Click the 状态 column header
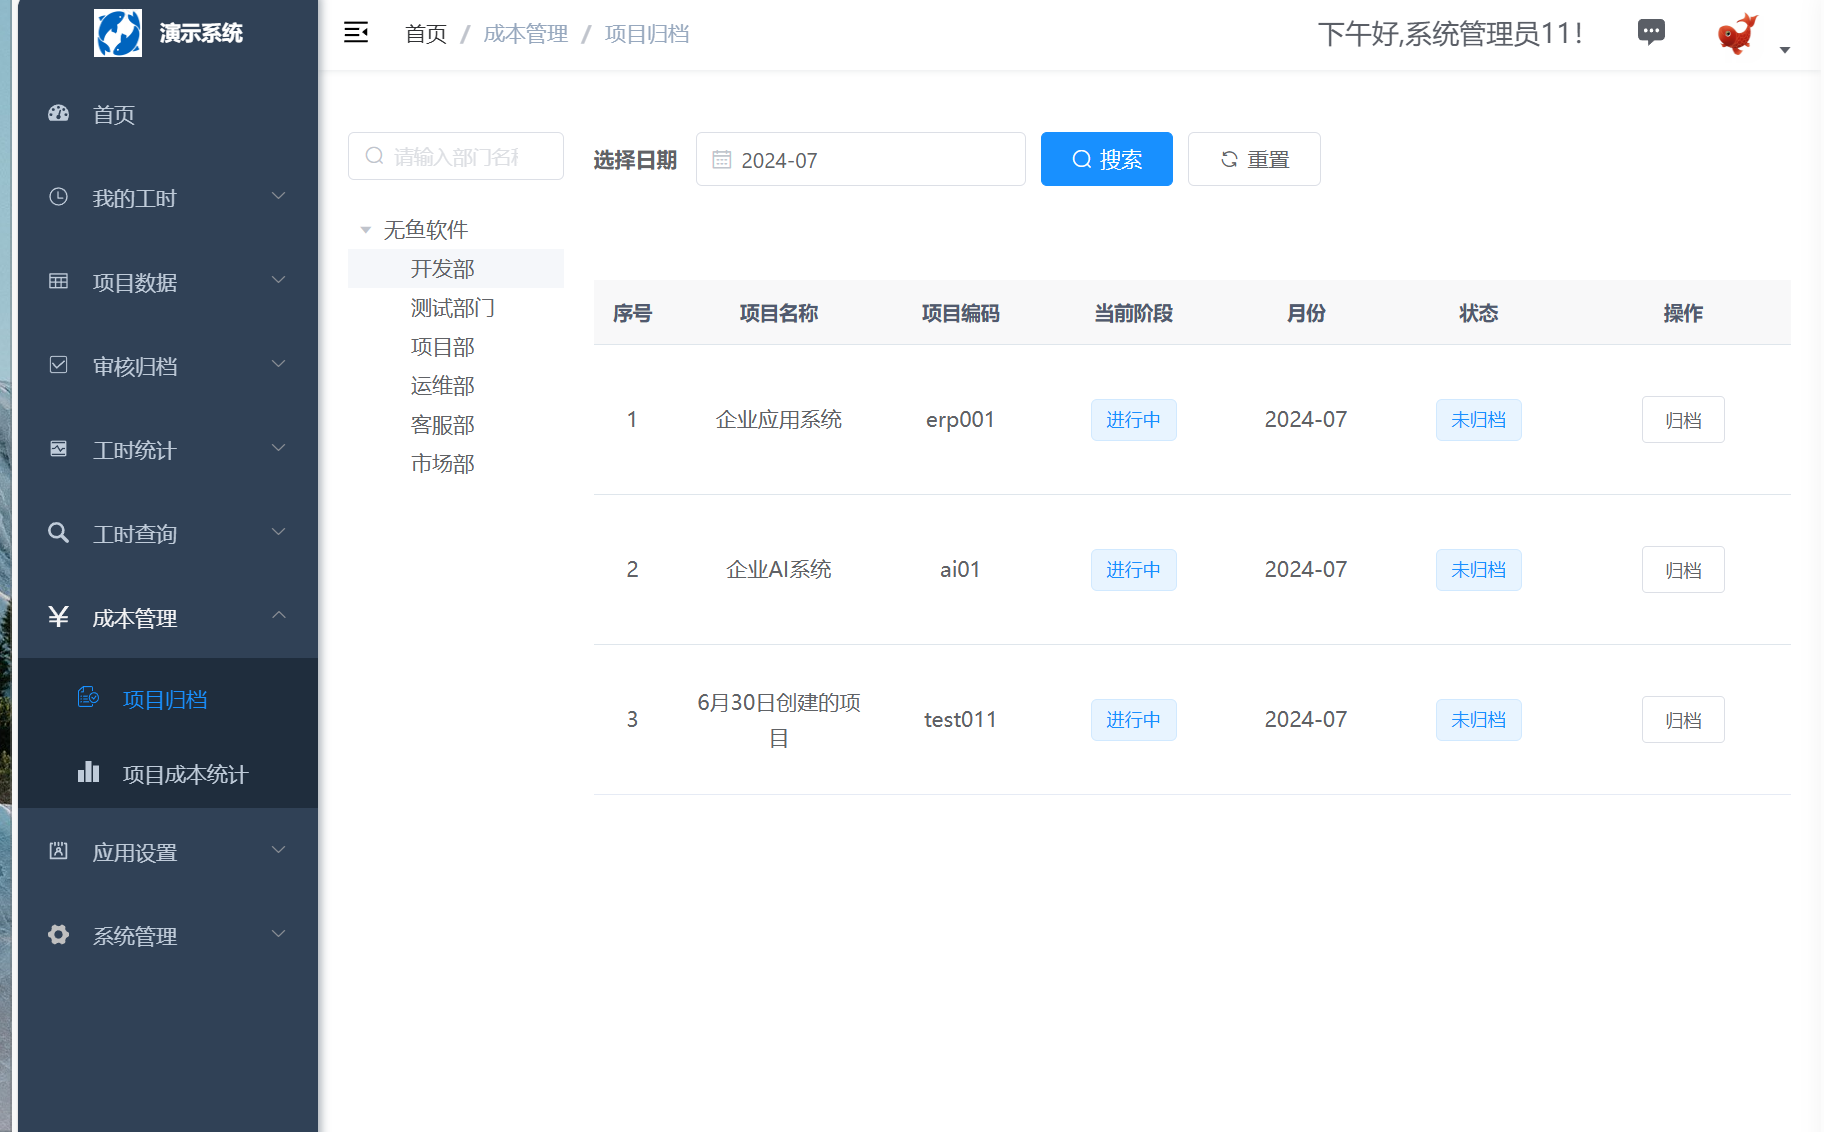 tap(1479, 313)
